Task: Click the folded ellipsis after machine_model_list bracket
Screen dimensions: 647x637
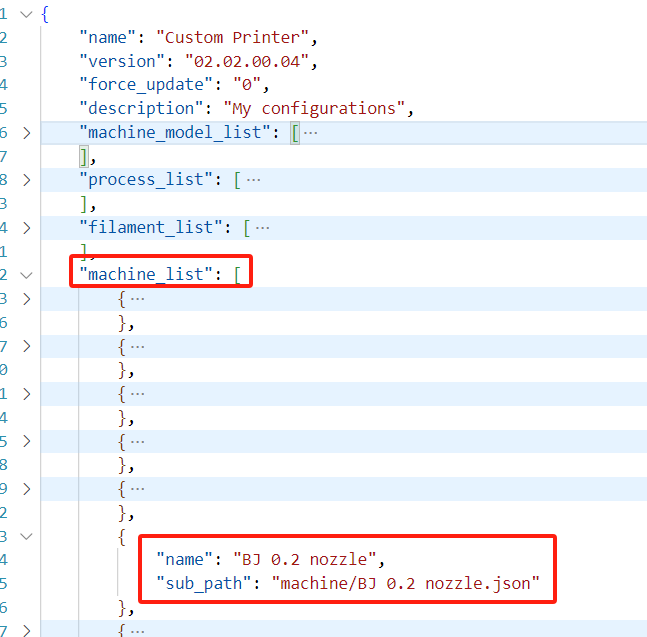Action: [310, 133]
